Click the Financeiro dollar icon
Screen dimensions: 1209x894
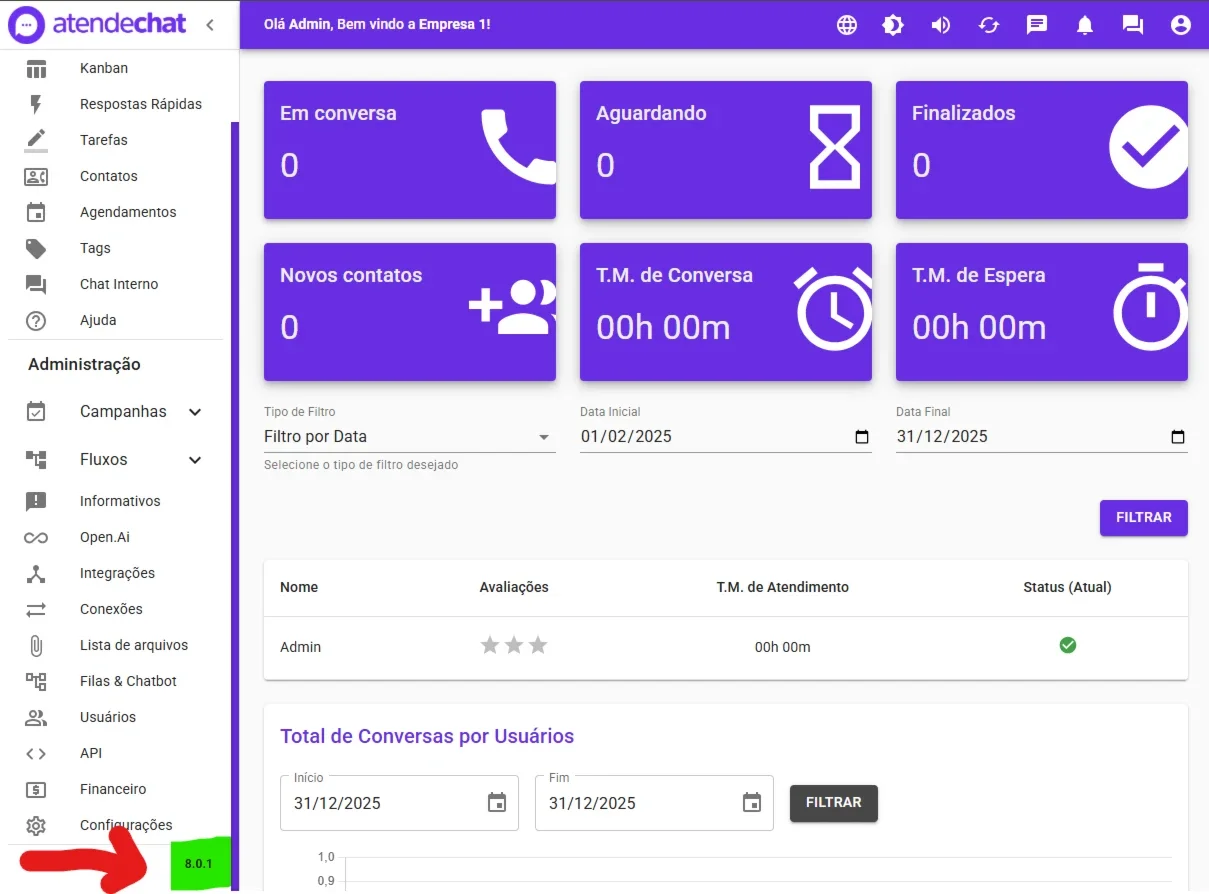click(x=36, y=789)
